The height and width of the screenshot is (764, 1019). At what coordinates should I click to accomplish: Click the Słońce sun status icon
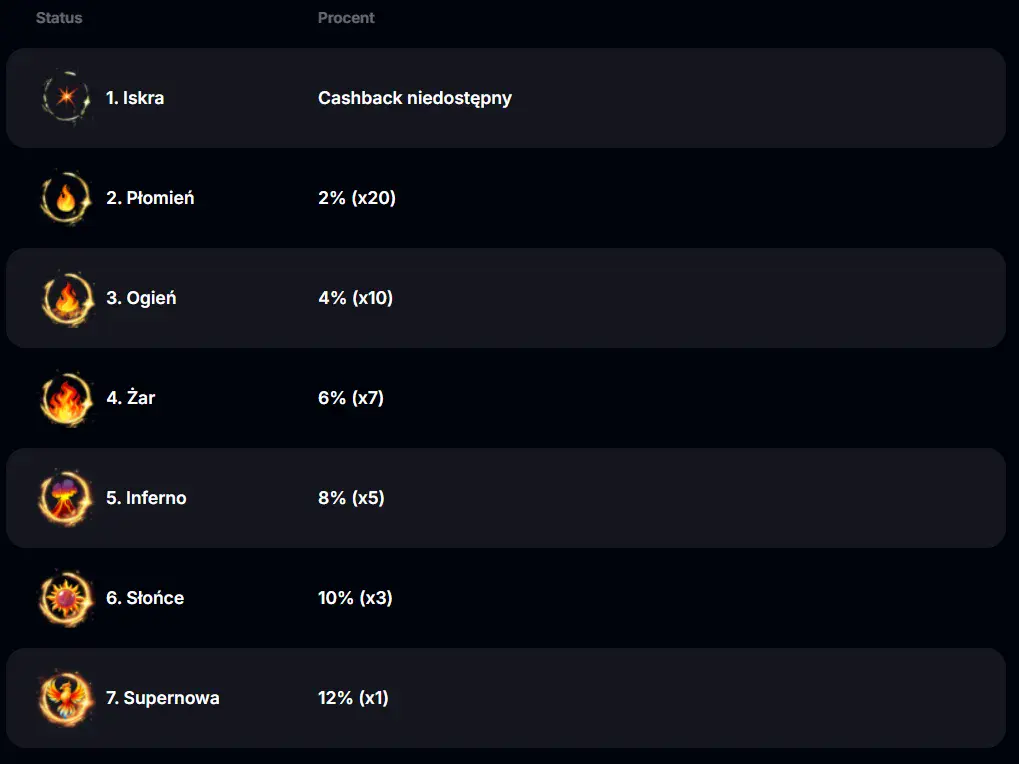[x=66, y=598]
